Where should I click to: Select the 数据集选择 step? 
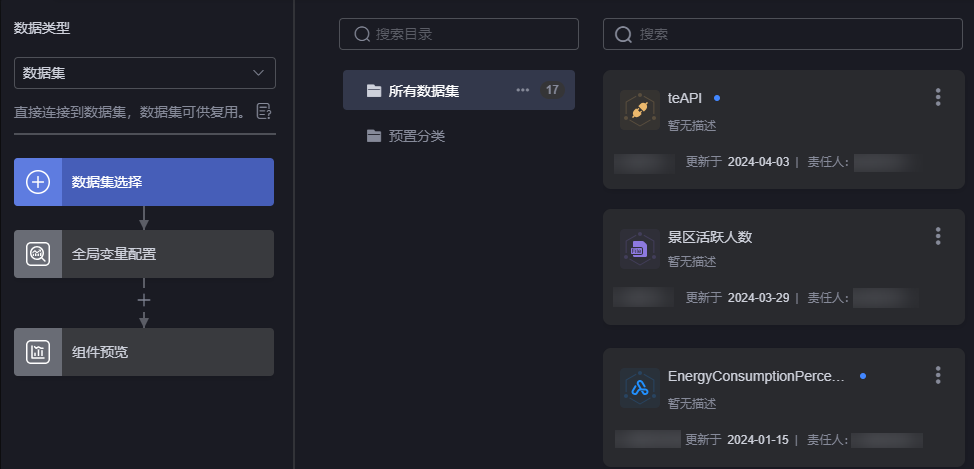pos(144,182)
